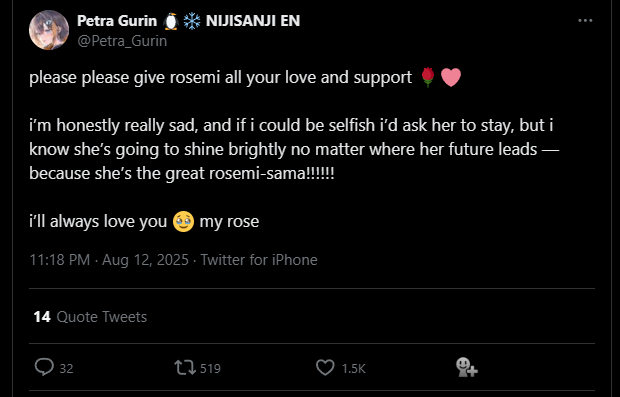Click the like count 1.5K
This screenshot has height=397, width=620.
(353, 369)
